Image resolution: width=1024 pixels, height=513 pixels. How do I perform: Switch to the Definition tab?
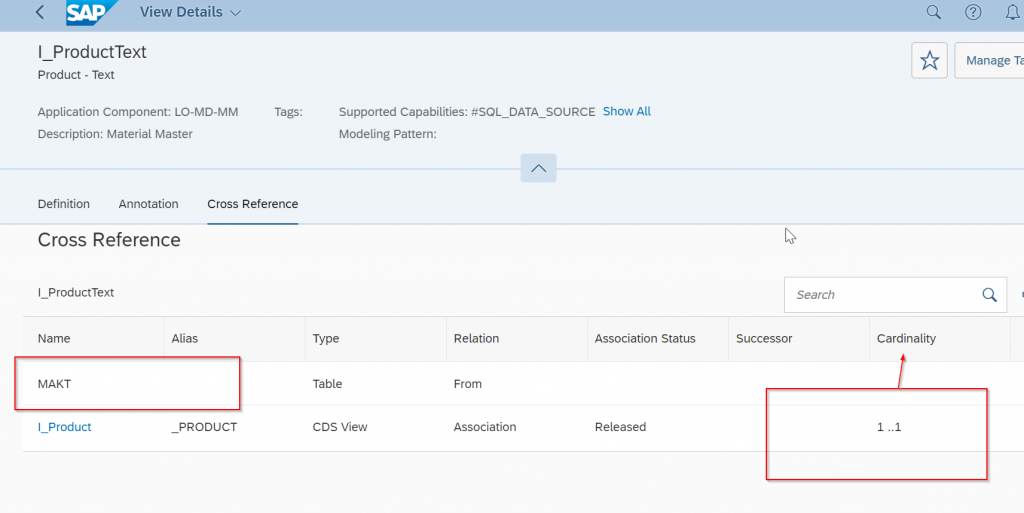[63, 204]
